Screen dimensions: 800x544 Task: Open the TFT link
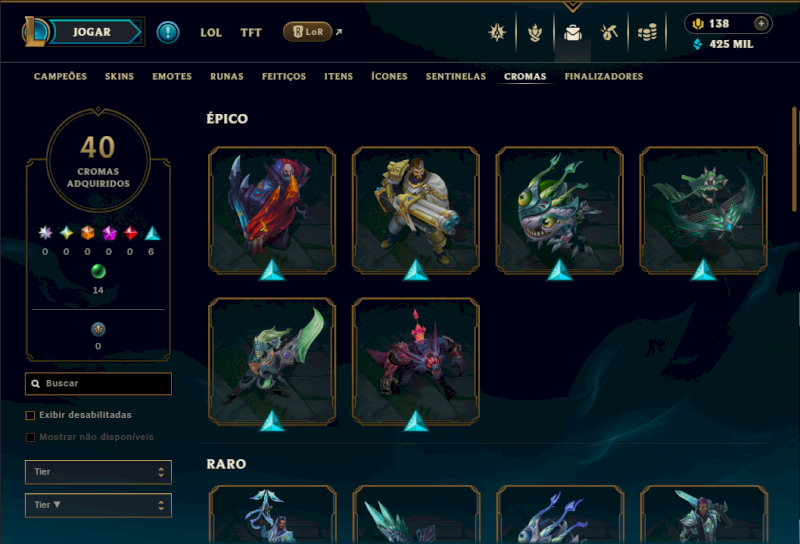[251, 33]
